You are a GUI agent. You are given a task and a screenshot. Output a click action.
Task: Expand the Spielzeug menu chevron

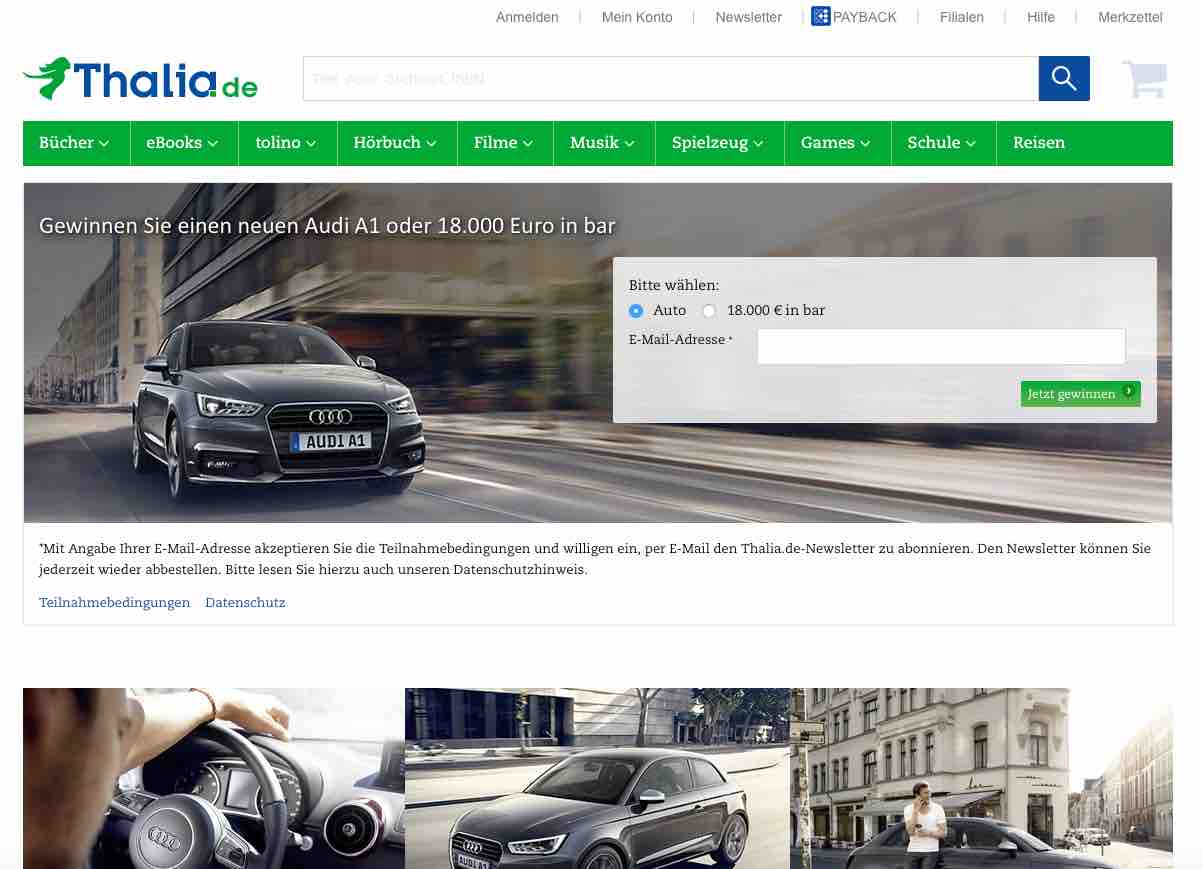pos(758,144)
